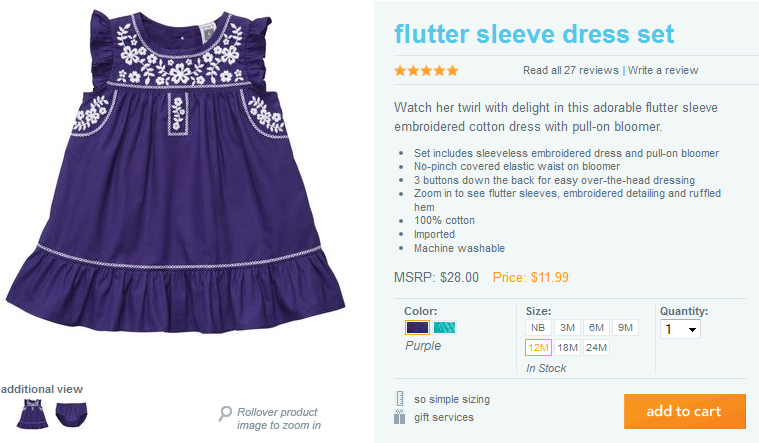Click the gift services icon
Image resolution: width=759 pixels, height=443 pixels.
(x=400, y=417)
